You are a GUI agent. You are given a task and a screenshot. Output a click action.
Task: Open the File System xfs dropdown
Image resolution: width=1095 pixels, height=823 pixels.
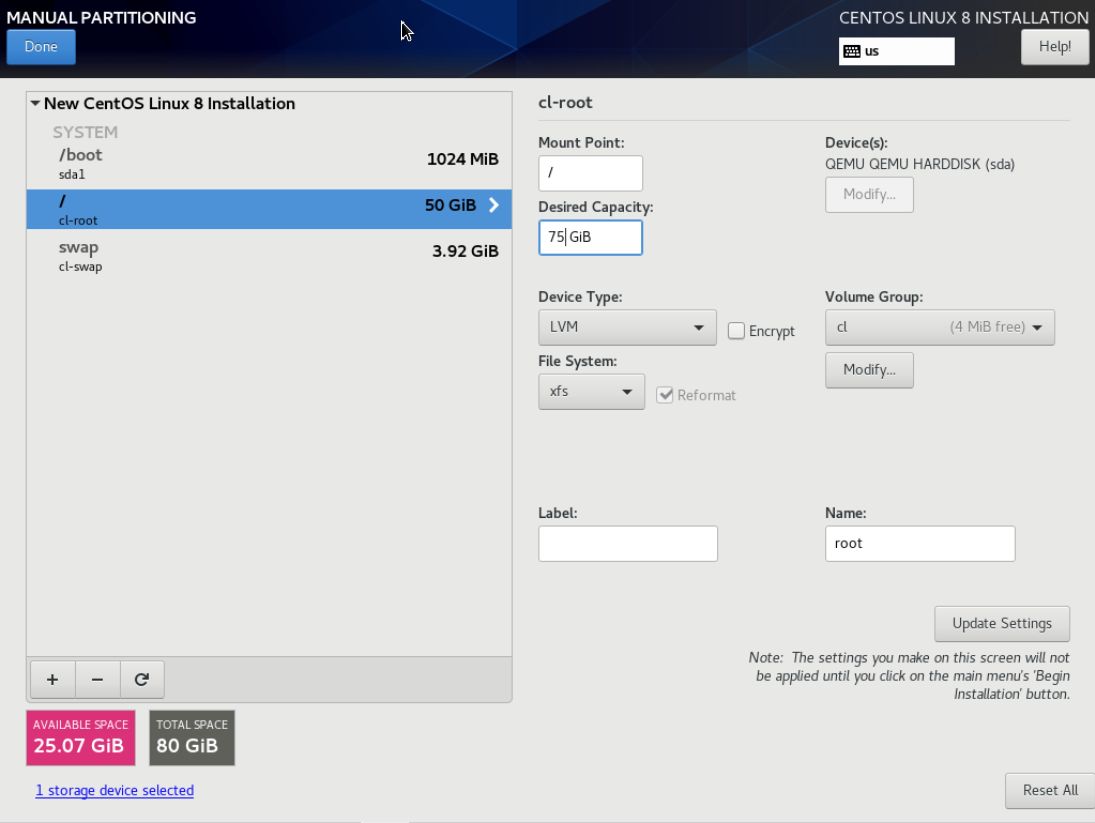591,392
